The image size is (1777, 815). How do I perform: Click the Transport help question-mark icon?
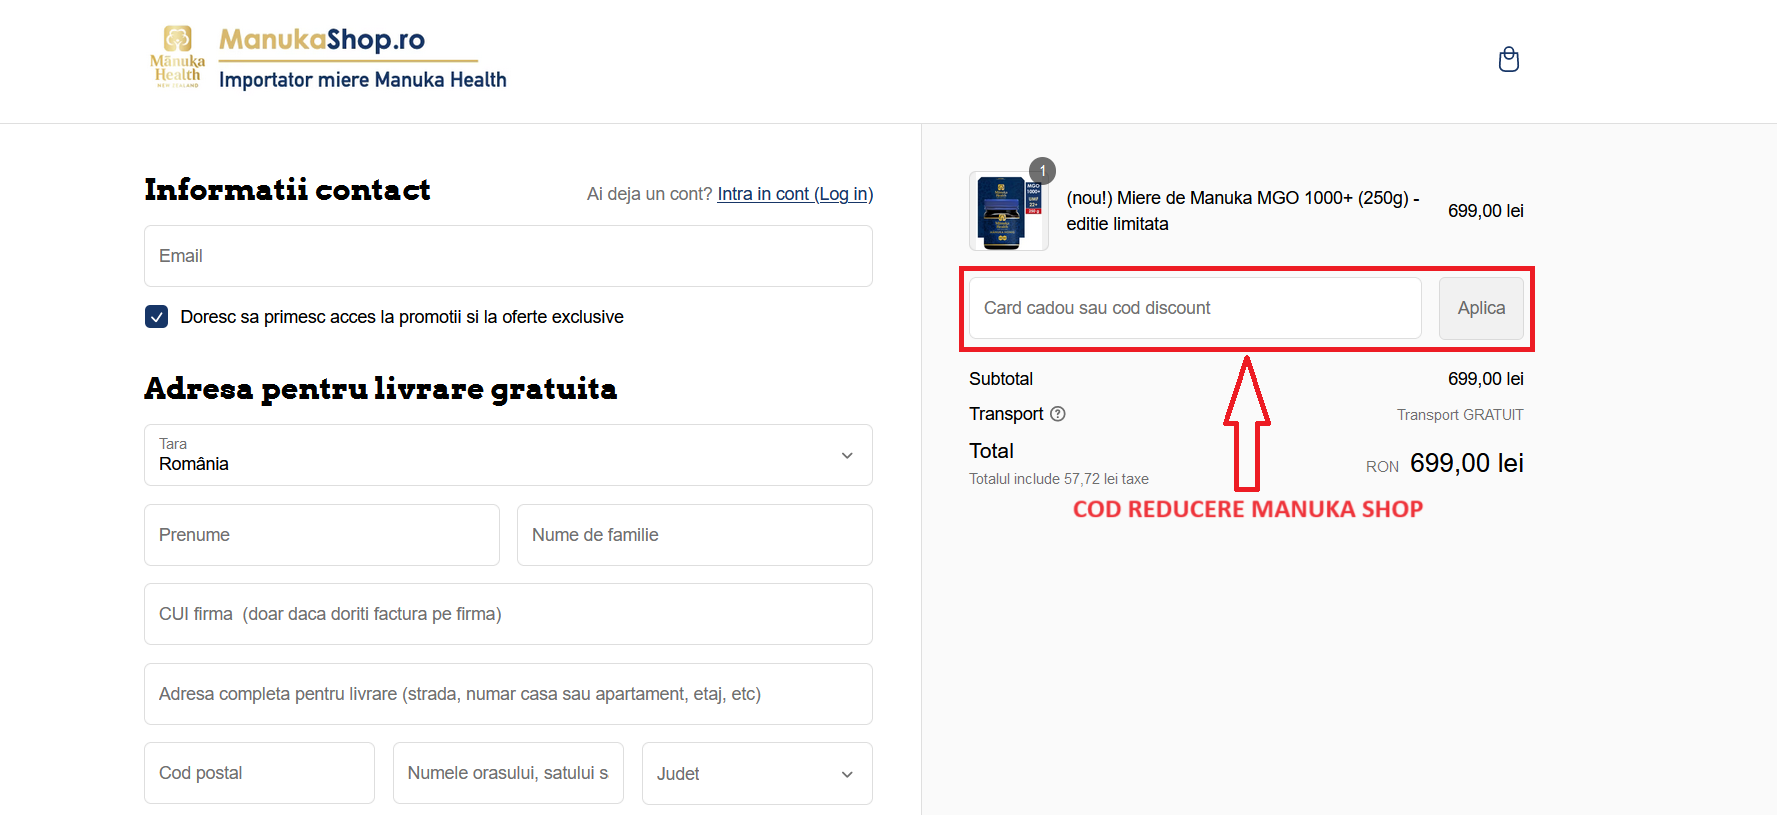click(x=1058, y=414)
